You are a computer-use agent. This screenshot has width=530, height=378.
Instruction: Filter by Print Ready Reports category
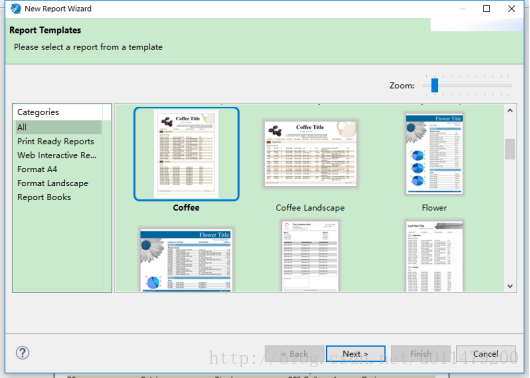55,141
